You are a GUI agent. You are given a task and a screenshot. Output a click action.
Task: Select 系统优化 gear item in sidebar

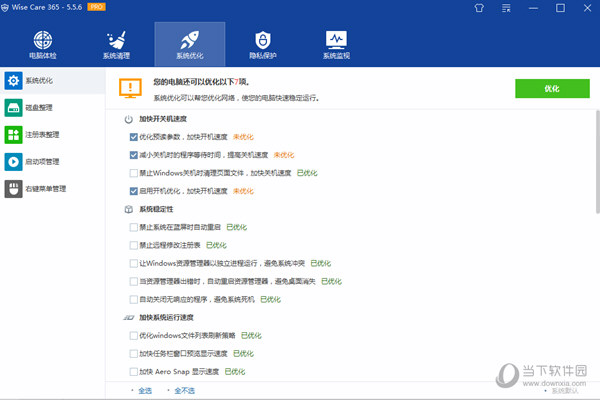[x=52, y=81]
